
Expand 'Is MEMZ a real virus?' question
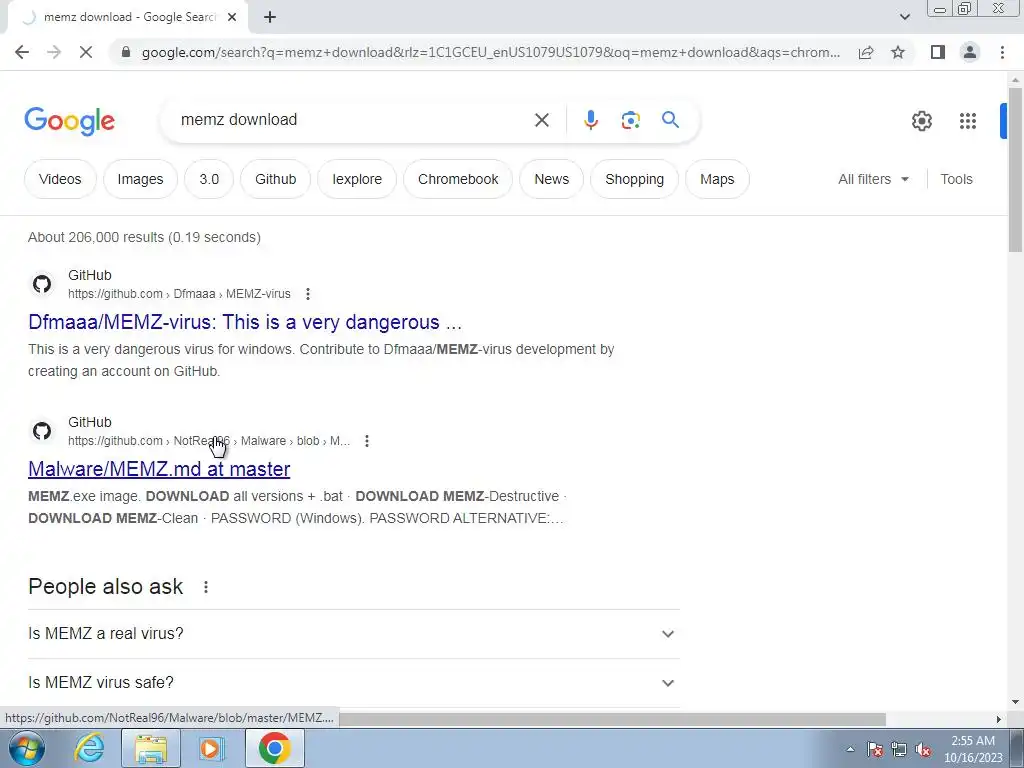point(353,633)
